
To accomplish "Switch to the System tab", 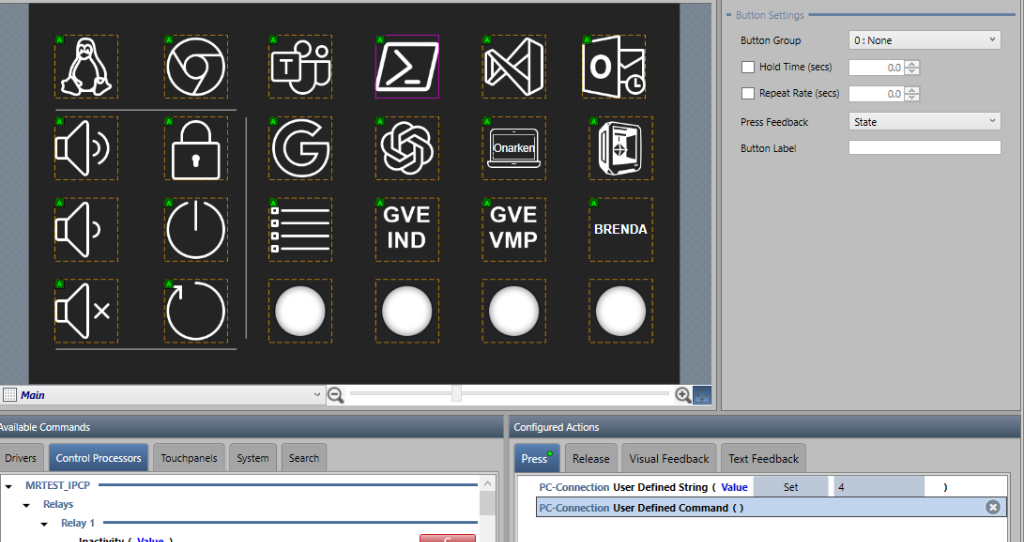I will click(253, 458).
